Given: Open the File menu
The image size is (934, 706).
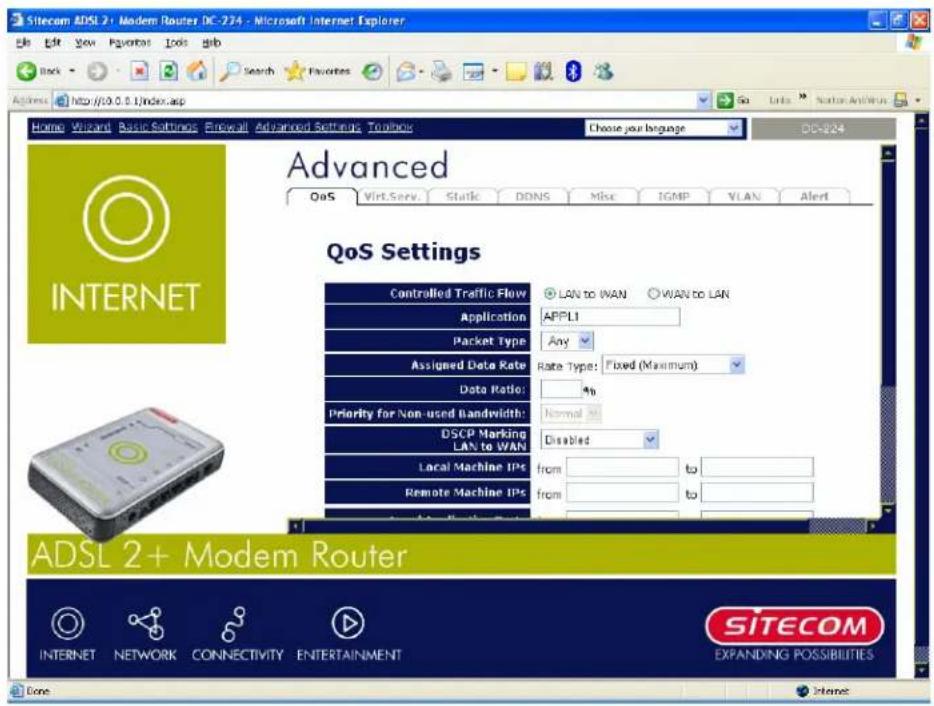Looking at the screenshot, I should (x=23, y=43).
